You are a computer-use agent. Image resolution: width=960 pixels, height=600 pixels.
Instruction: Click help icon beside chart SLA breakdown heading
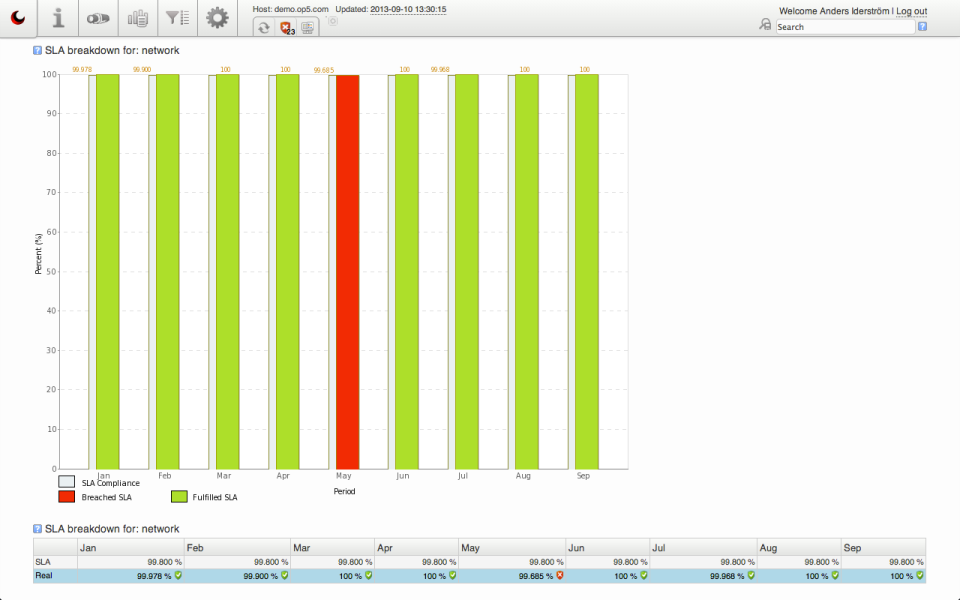(37, 50)
